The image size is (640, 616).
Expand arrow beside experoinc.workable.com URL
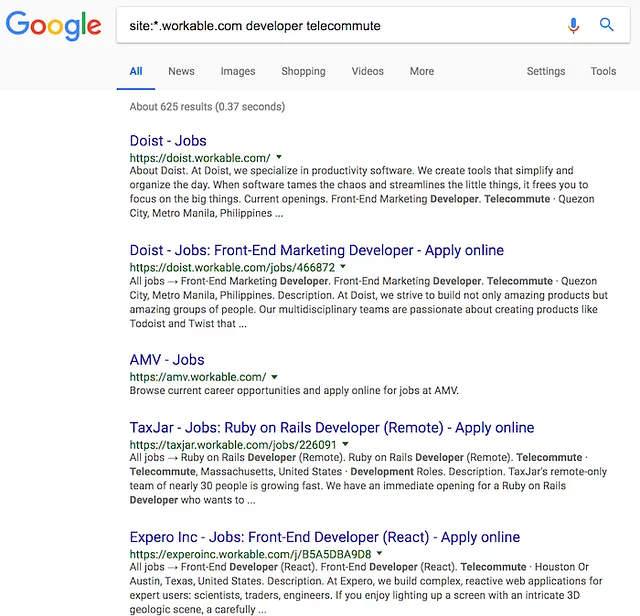[380, 553]
